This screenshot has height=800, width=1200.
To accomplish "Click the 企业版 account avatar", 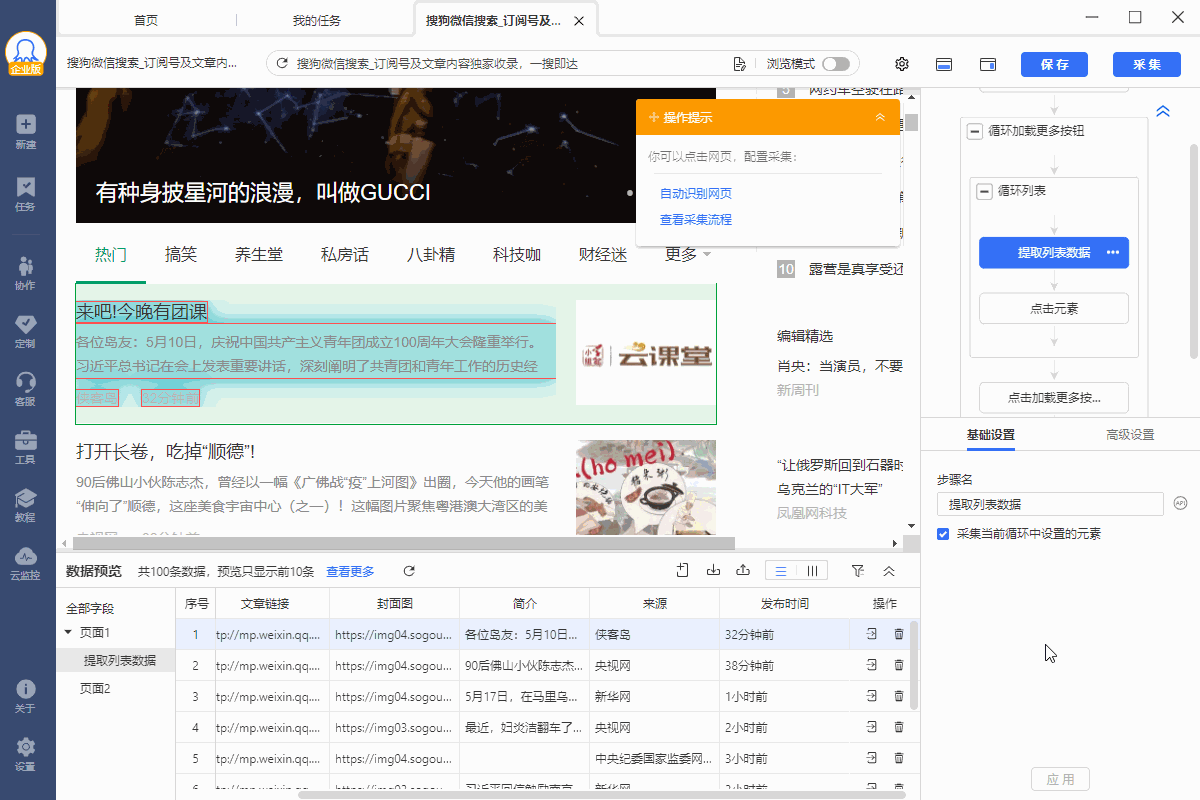I will pos(26,54).
